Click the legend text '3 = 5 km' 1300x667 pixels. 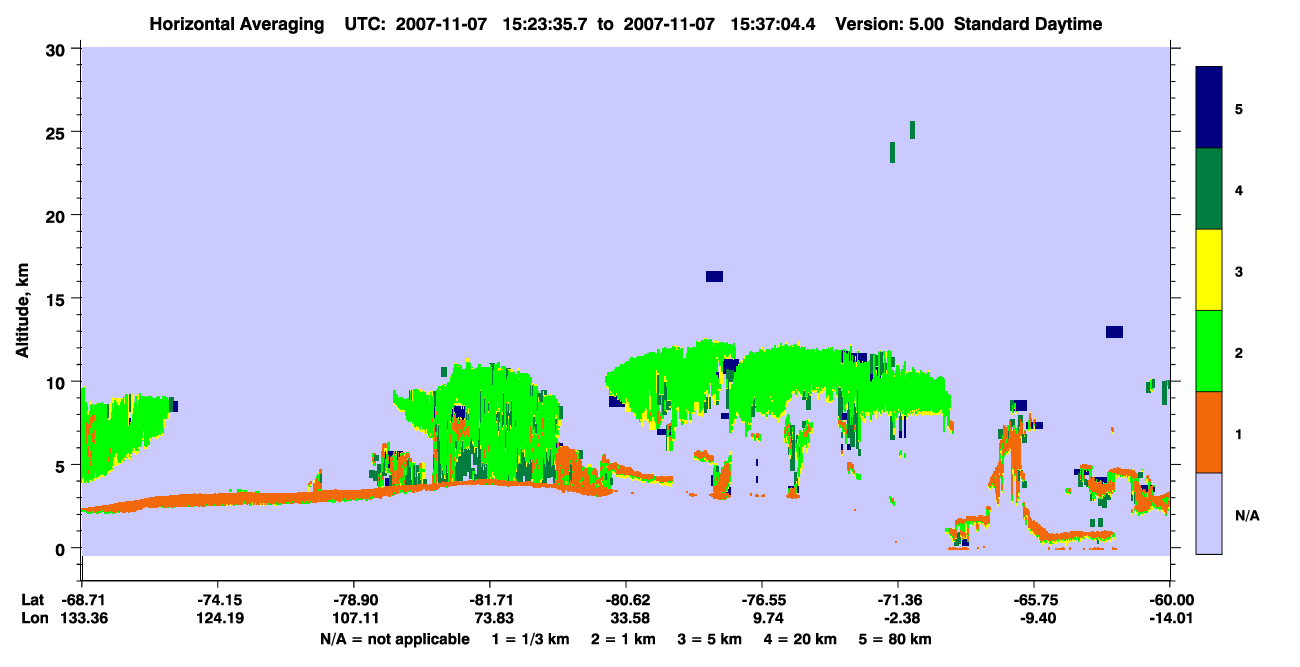tap(711, 639)
